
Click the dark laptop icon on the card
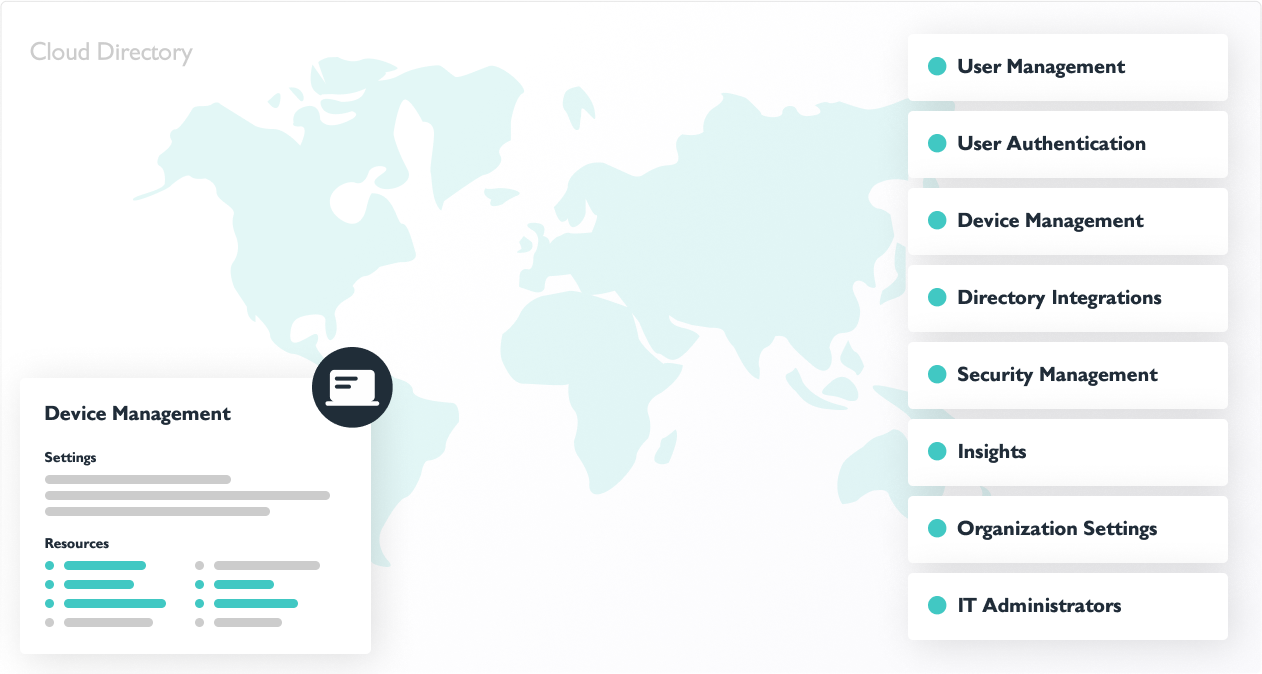pyautogui.click(x=352, y=387)
